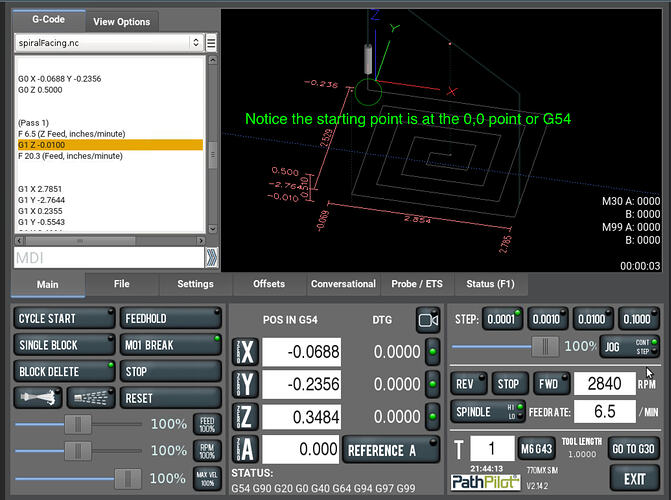The image size is (671, 500).
Task: Click the Z axis zero button
Action: pyautogui.click(x=245, y=417)
